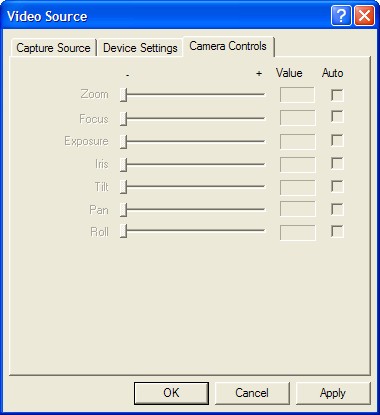Viewport: 380px width, 415px height.
Task: Close the Video Source dialog
Action: click(364, 15)
